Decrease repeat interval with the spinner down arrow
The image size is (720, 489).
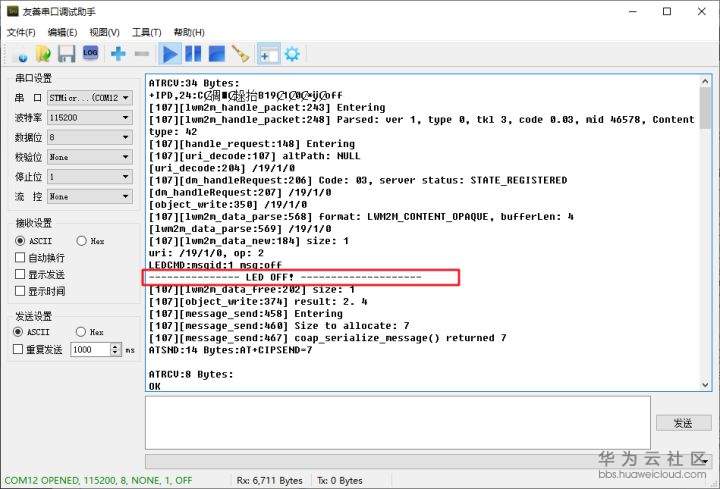116,353
